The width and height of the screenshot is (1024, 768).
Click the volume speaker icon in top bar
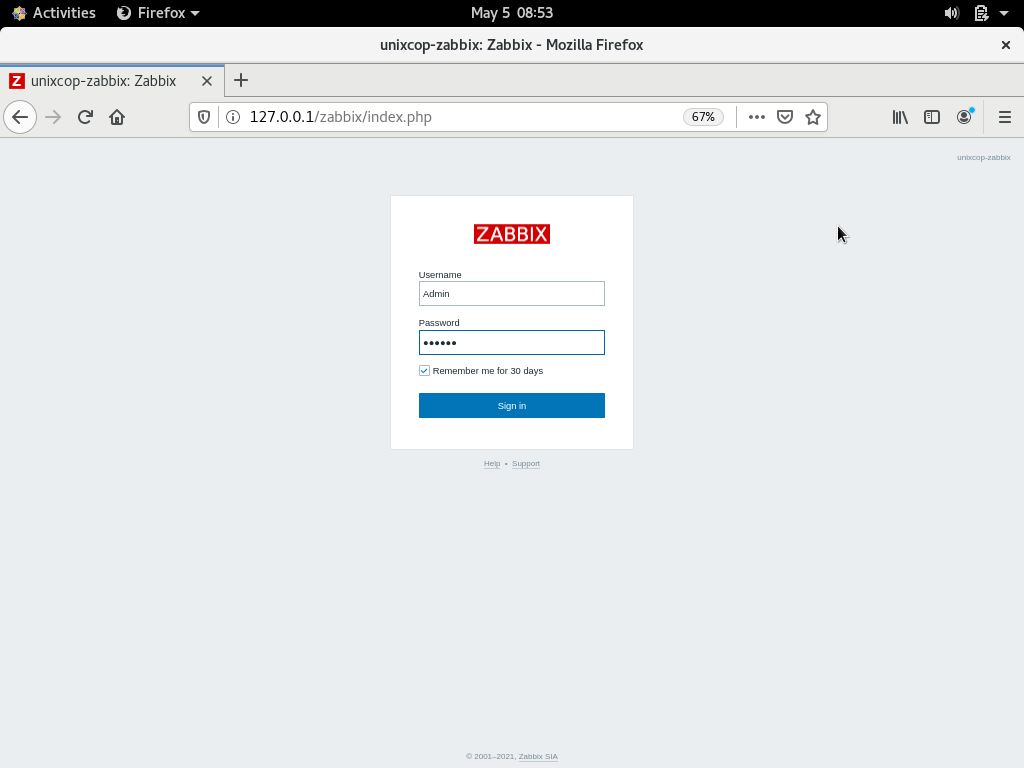click(x=952, y=13)
